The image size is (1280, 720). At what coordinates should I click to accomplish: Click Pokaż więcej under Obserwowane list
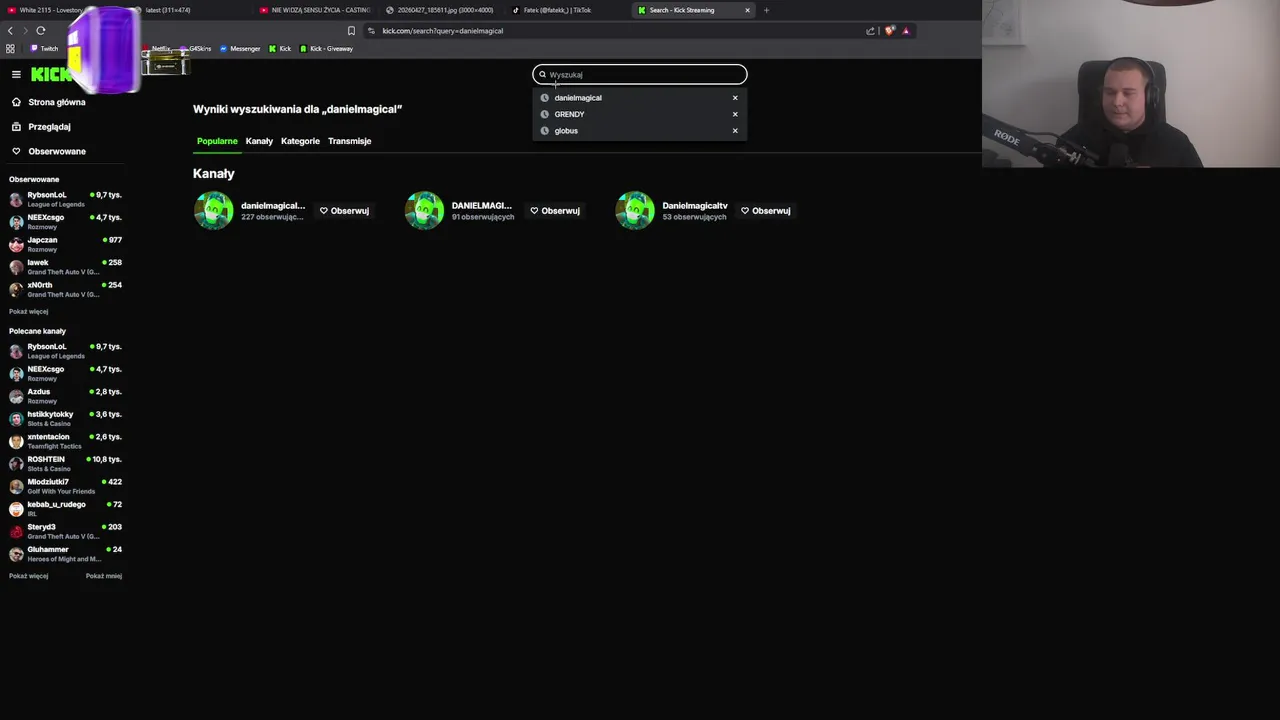point(28,311)
